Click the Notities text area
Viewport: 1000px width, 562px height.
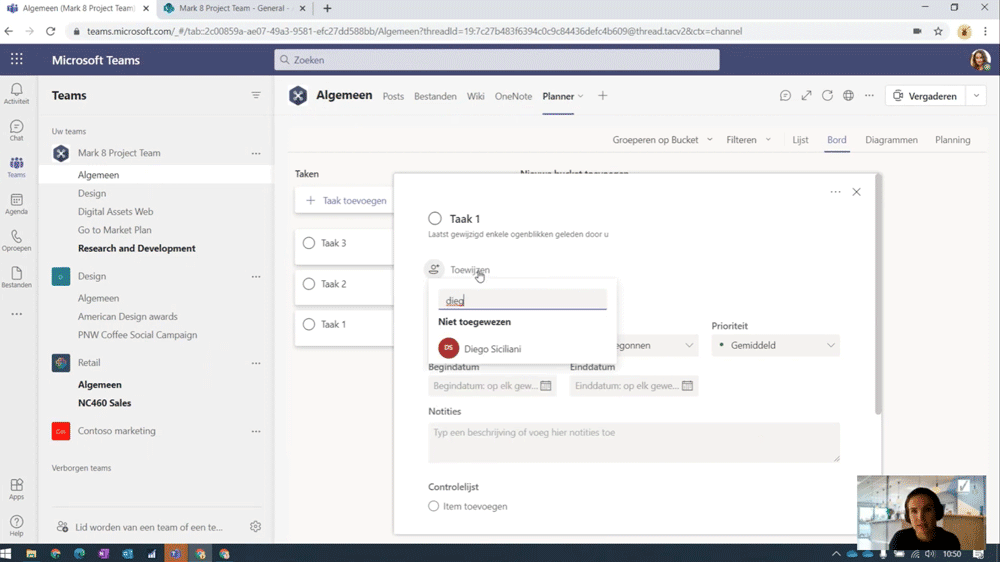pos(634,442)
